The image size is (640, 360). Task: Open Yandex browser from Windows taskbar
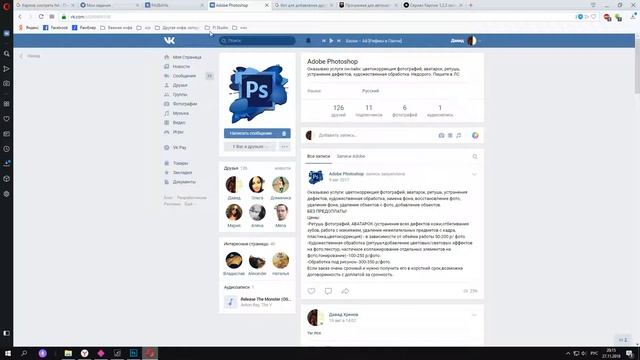pos(84,353)
